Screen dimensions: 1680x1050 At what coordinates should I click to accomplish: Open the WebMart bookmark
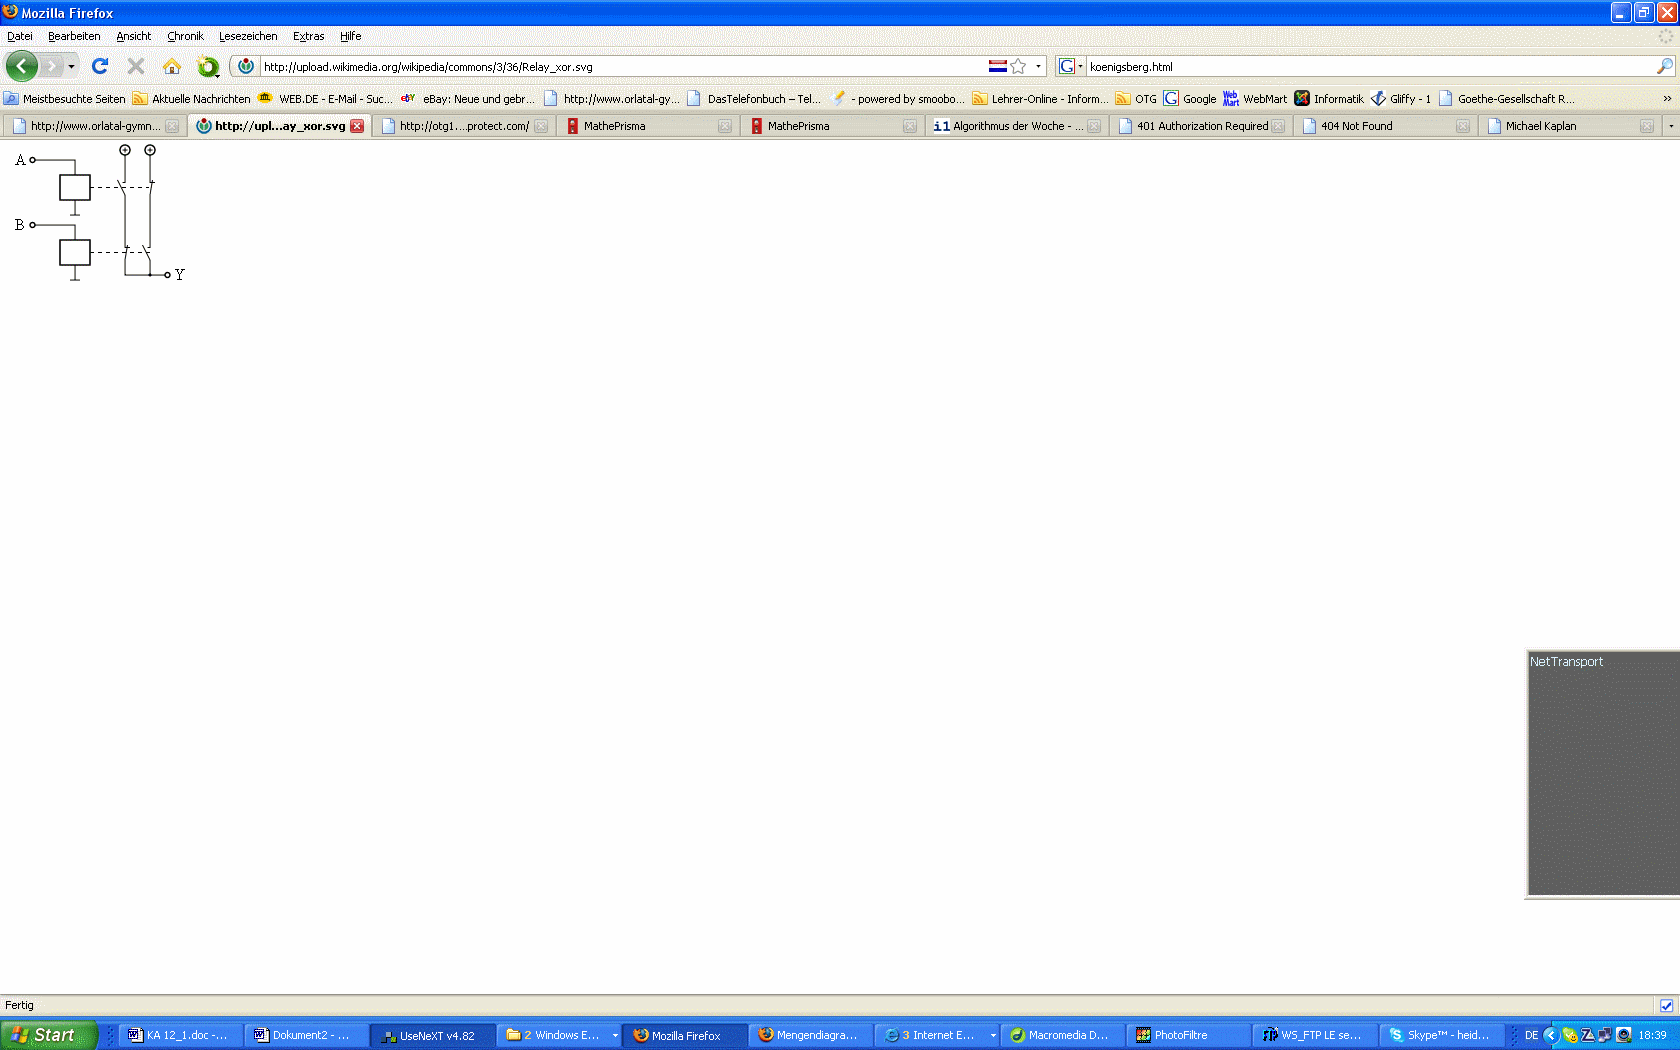[1255, 99]
